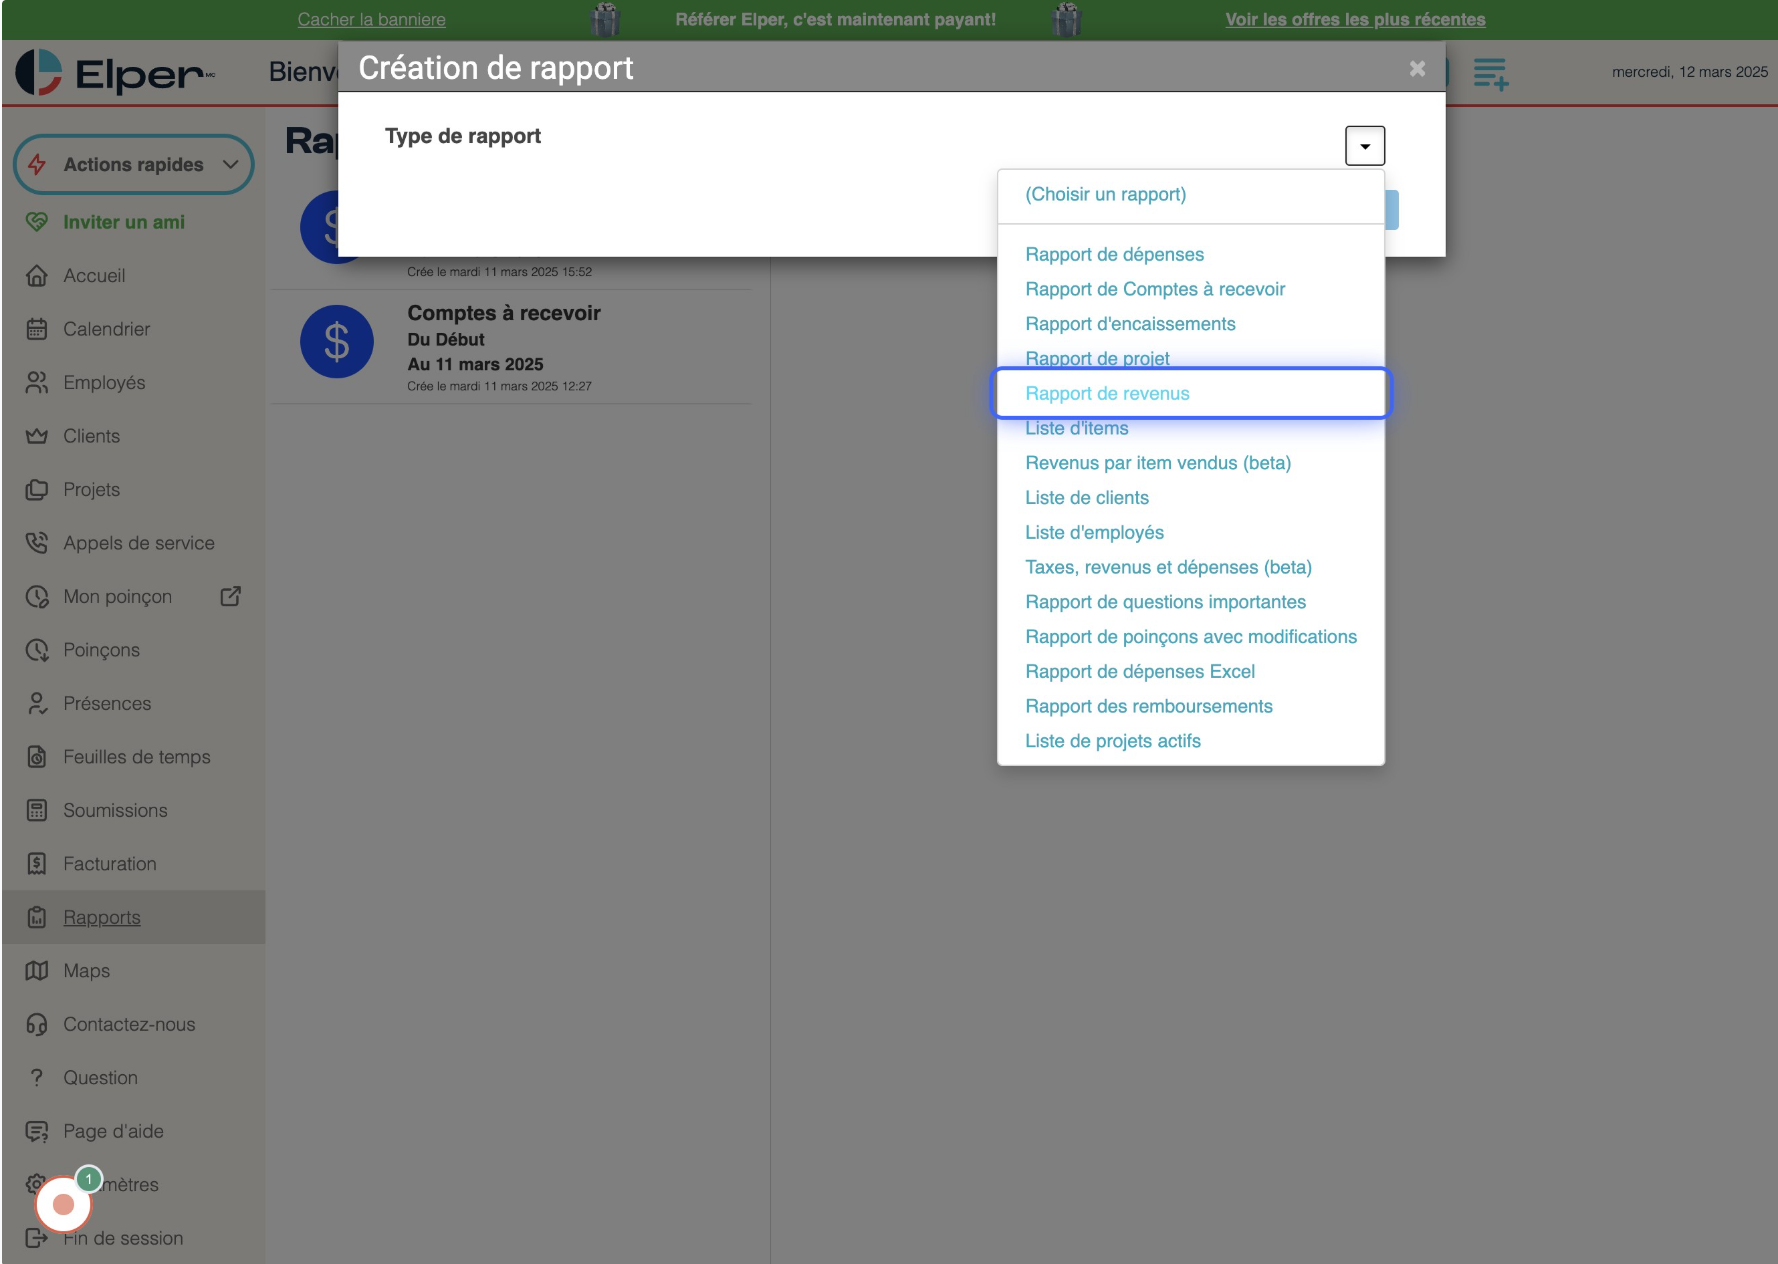Click the Appels de service phone icon

(37, 543)
